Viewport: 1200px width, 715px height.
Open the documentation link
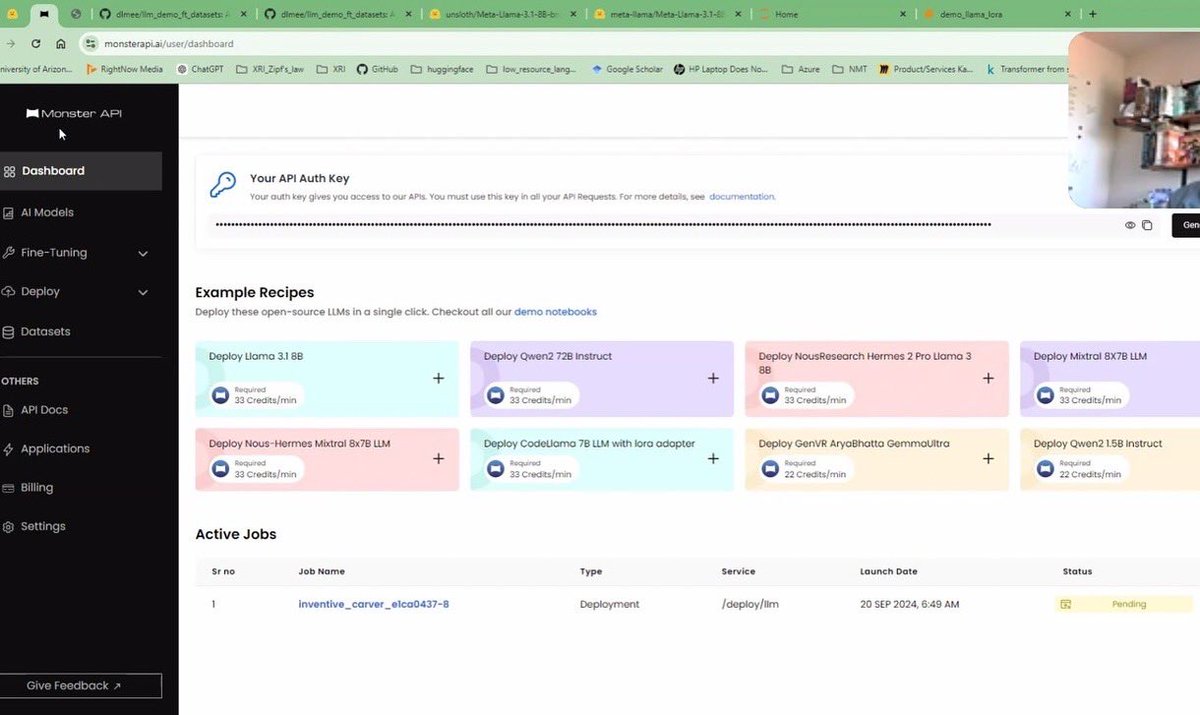pyautogui.click(x=742, y=197)
